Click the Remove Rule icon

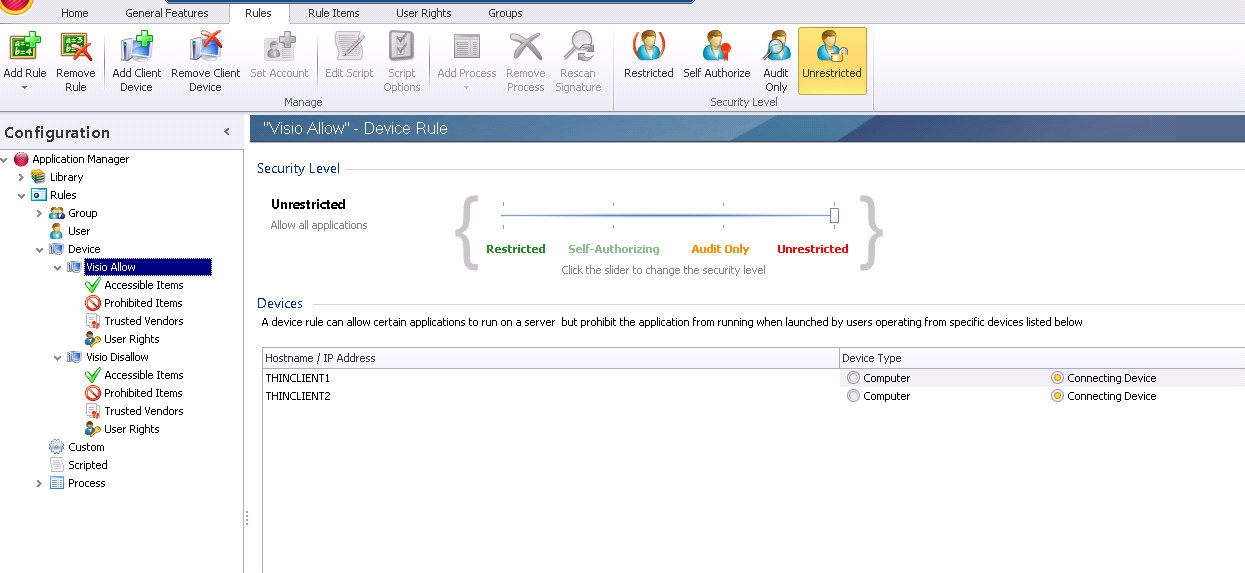(76, 49)
